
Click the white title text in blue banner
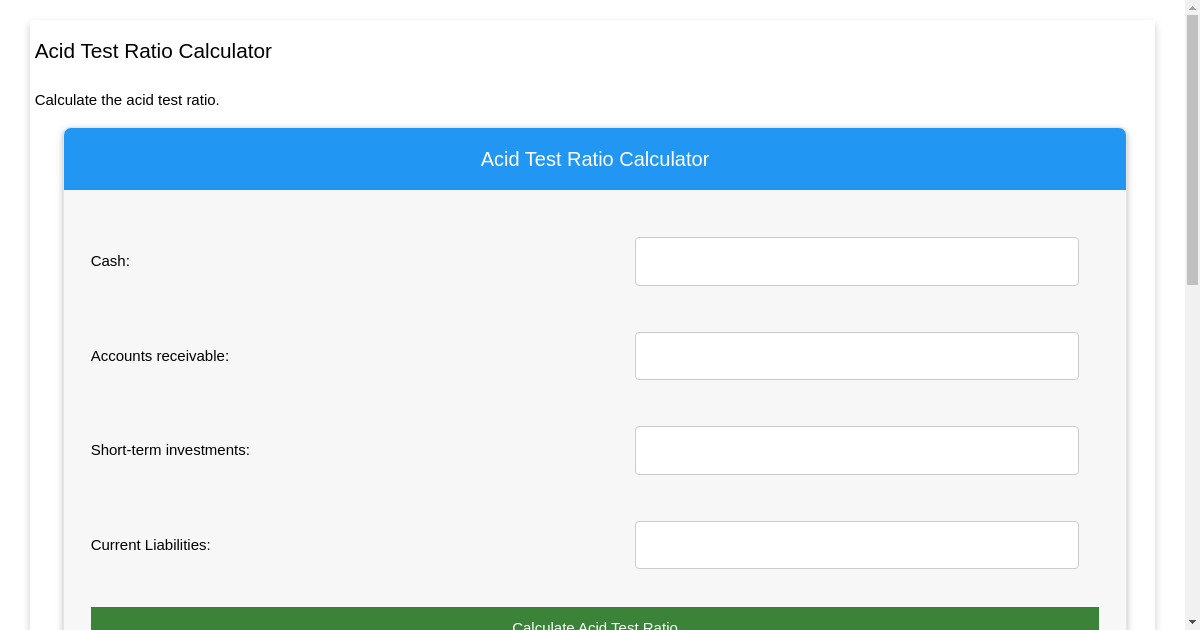pyautogui.click(x=594, y=159)
